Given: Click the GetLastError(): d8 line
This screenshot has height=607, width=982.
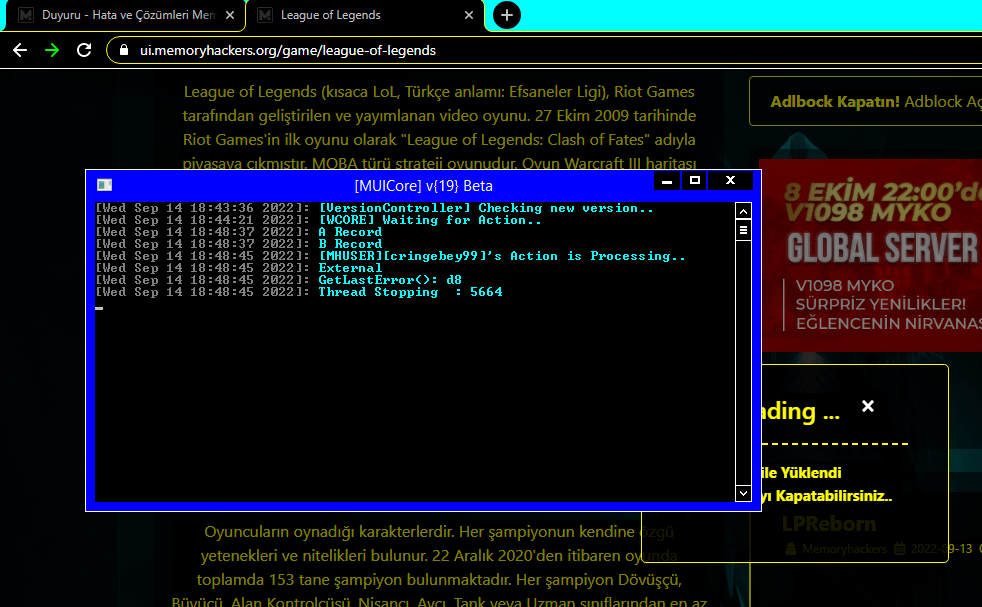Looking at the screenshot, I should click(279, 279).
